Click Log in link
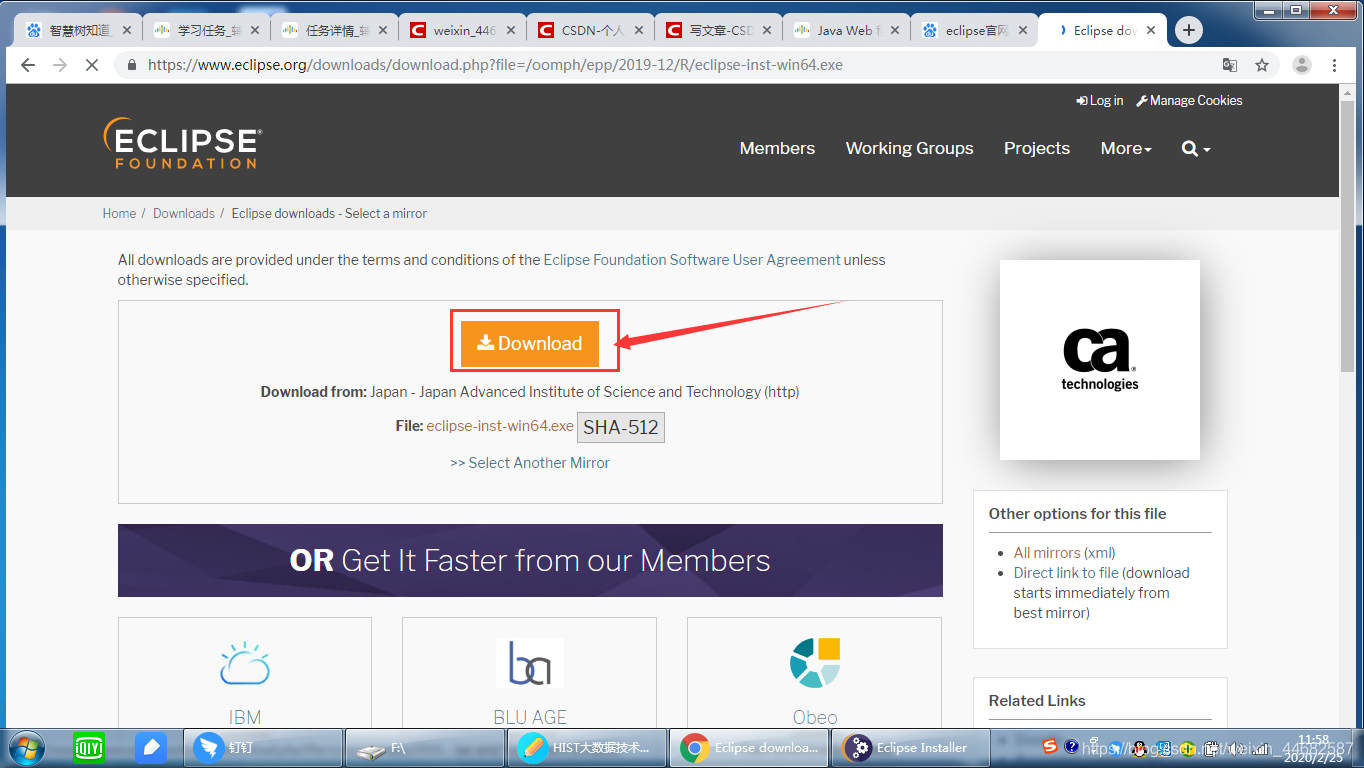Screen dimensions: 1364x768 click(x=1099, y=101)
